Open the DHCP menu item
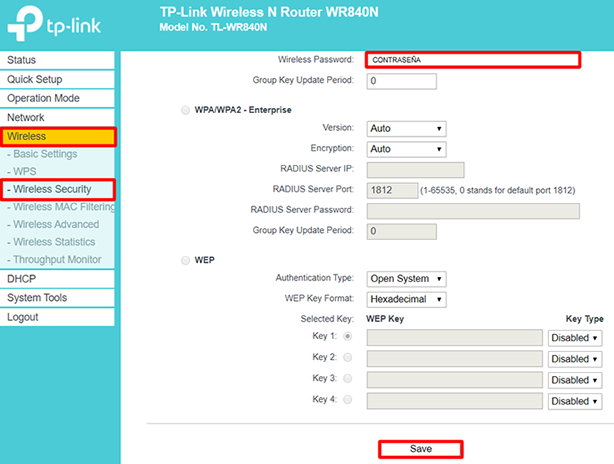The height and width of the screenshot is (464, 614). click(57, 279)
